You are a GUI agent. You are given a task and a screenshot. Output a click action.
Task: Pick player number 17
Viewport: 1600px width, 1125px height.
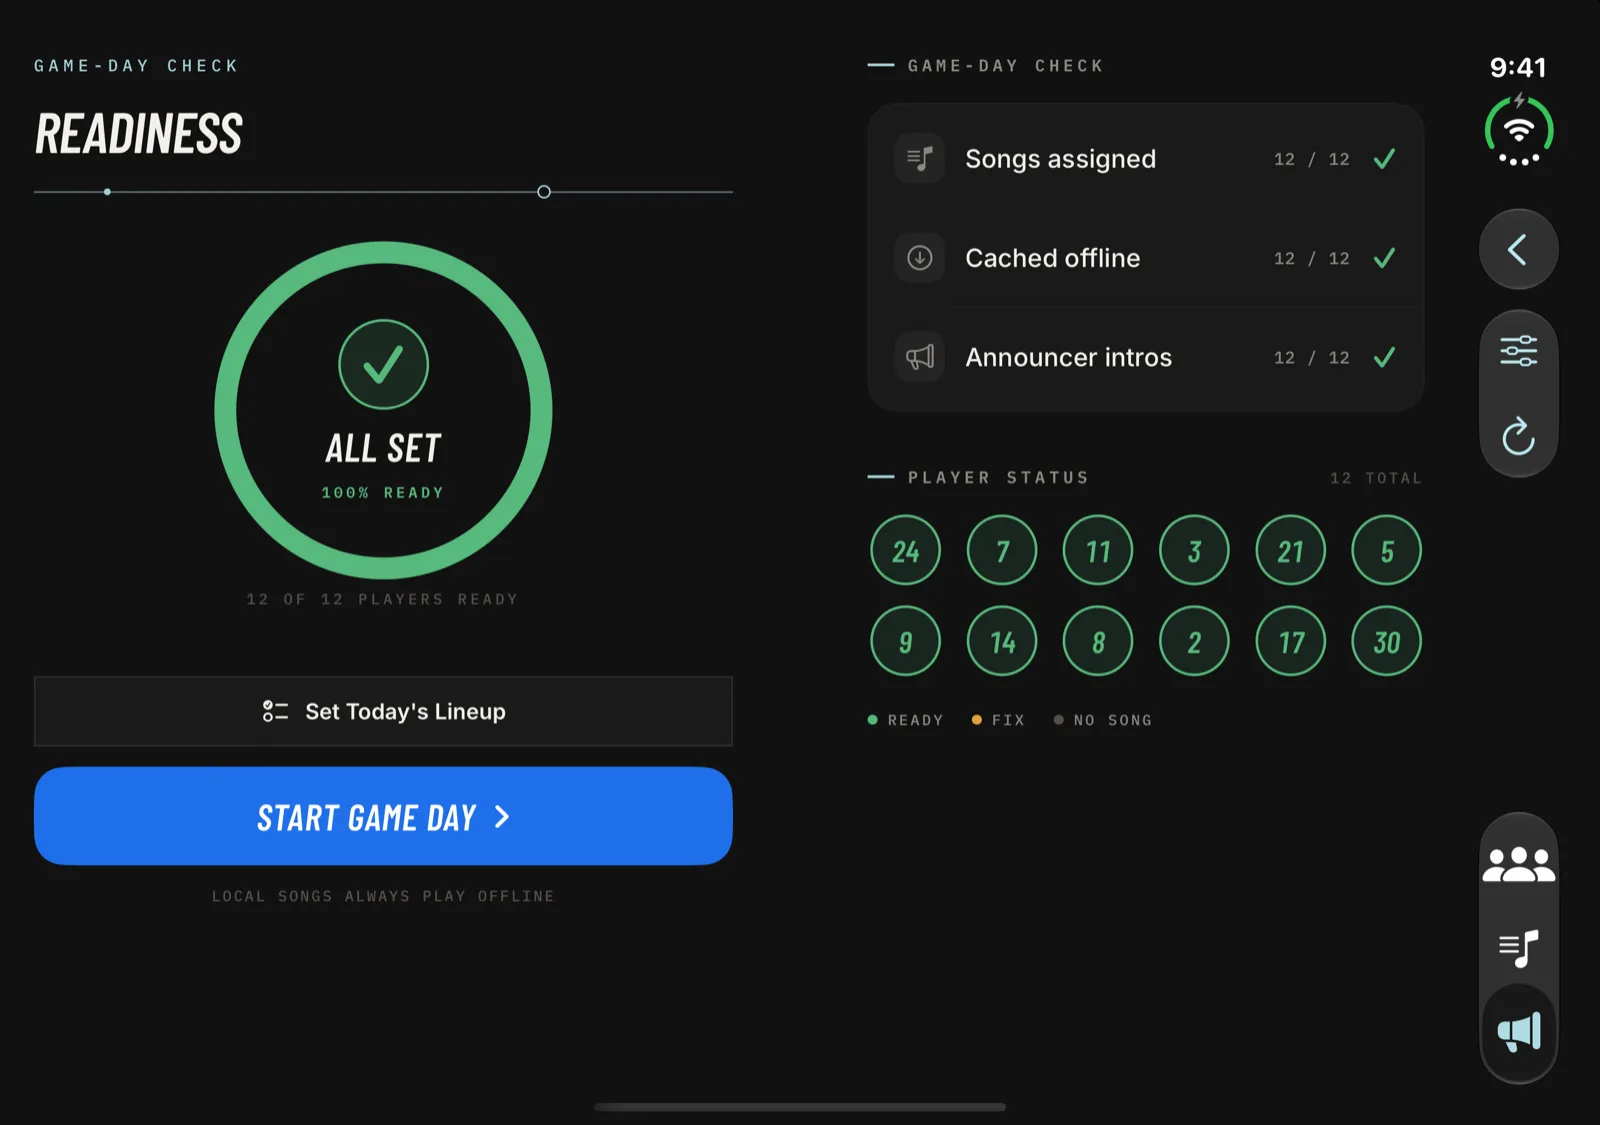[x=1290, y=641]
